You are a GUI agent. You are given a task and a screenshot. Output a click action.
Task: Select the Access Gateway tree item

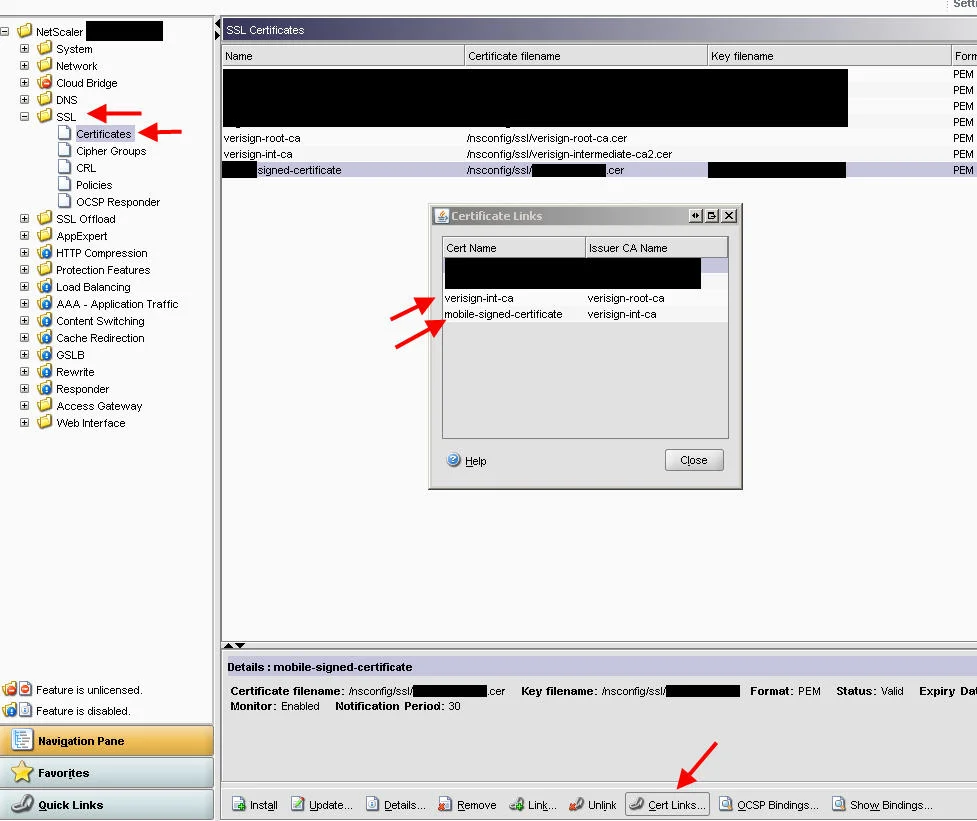pyautogui.click(x=99, y=406)
